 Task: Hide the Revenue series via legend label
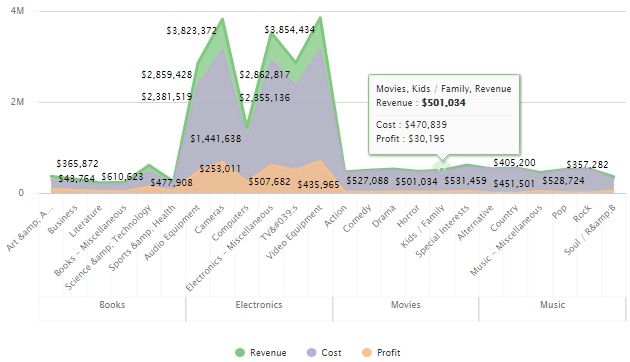coord(268,353)
